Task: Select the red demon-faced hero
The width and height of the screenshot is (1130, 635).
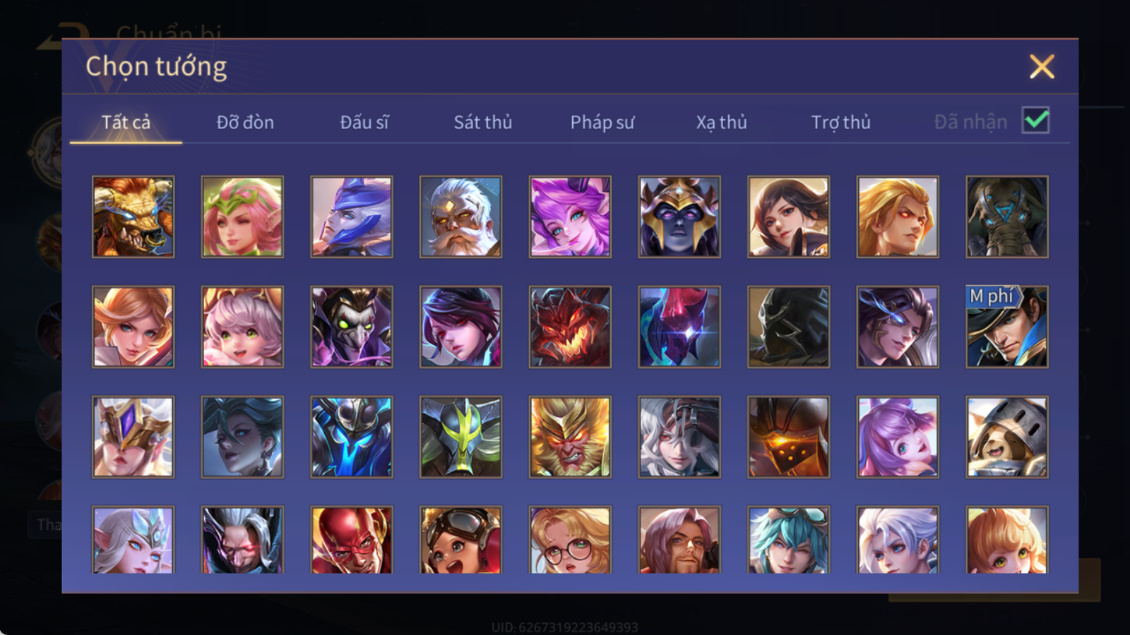Action: 570,327
